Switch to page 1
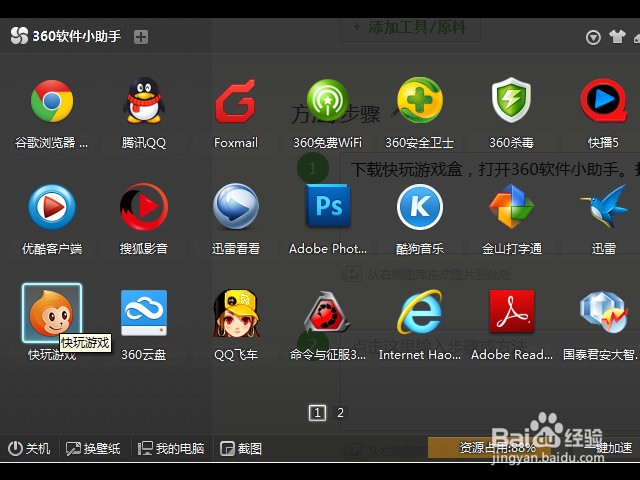Screen dimensions: 640x480 tap(317, 413)
